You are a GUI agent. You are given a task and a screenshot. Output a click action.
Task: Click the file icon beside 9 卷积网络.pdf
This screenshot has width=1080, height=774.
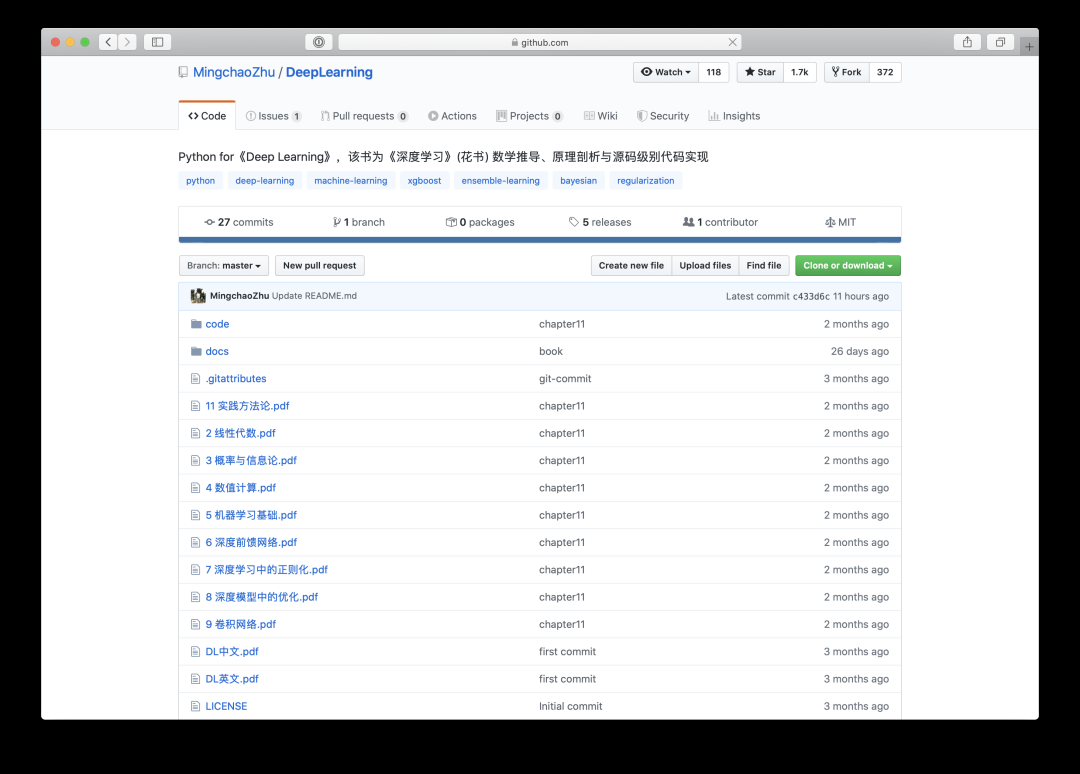(196, 625)
